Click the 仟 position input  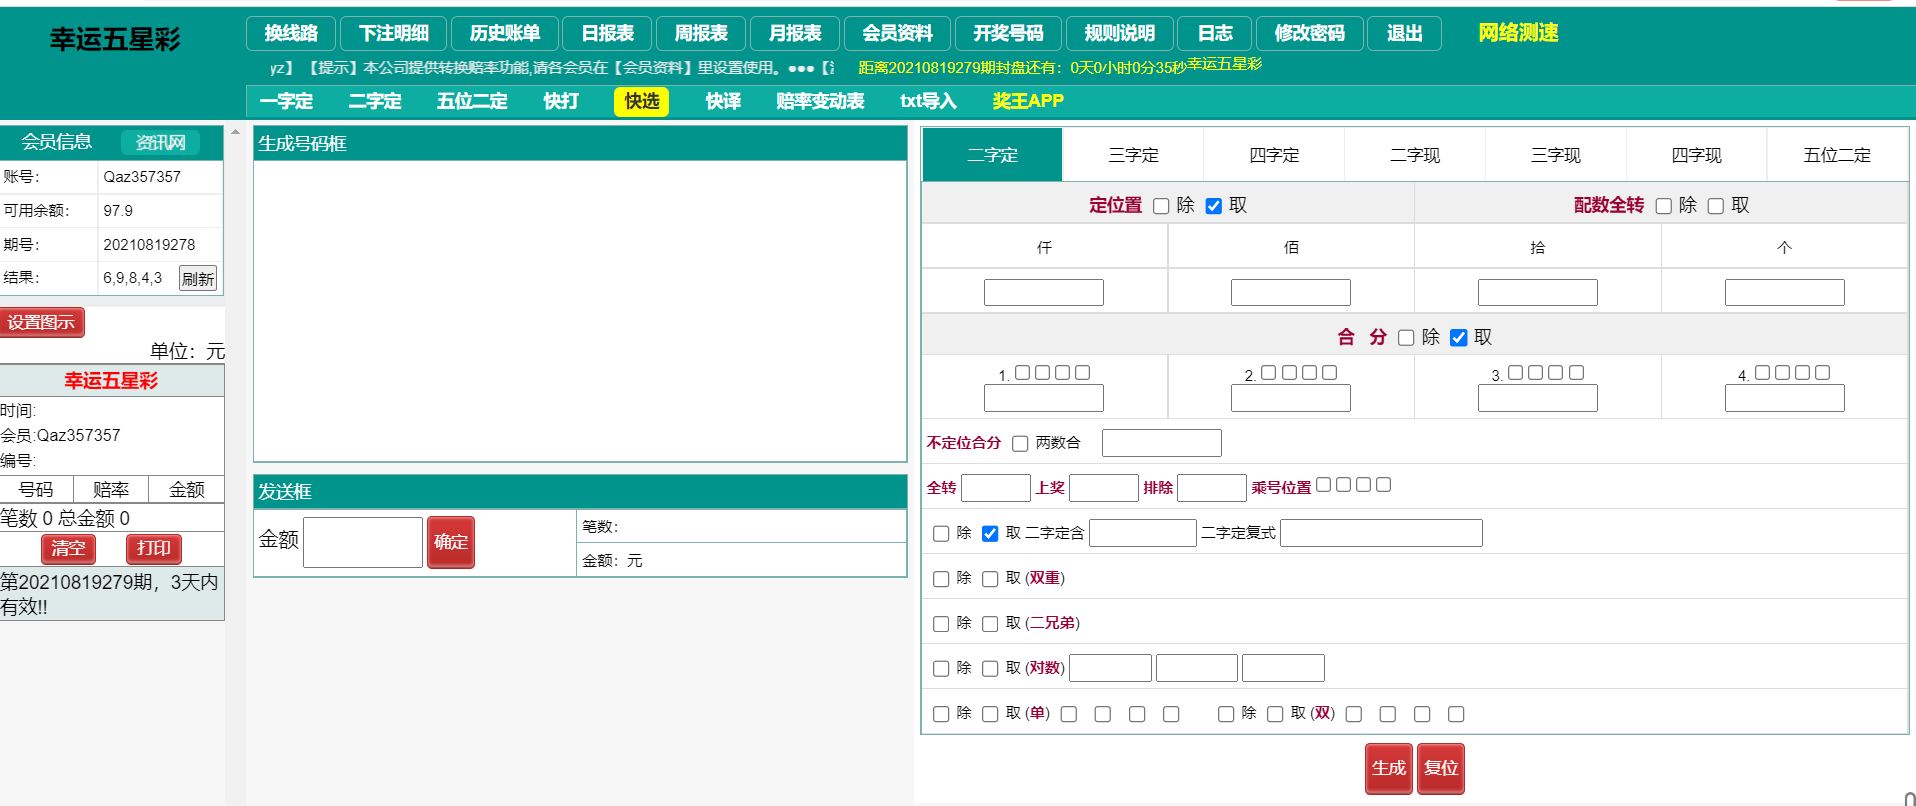[1044, 292]
